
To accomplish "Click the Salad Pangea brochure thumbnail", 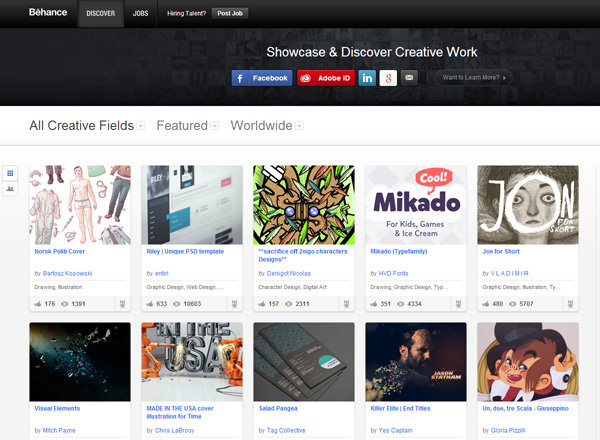I will [x=304, y=362].
